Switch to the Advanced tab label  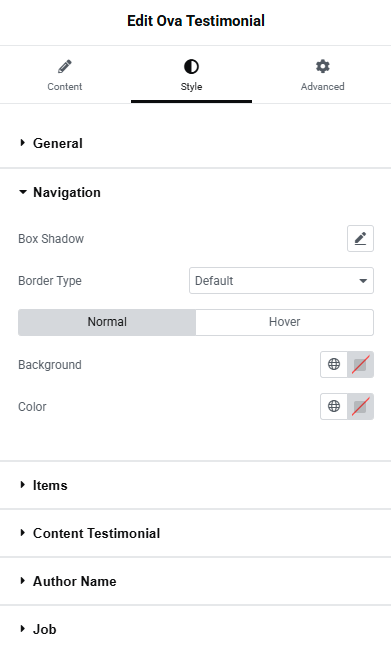point(322,86)
